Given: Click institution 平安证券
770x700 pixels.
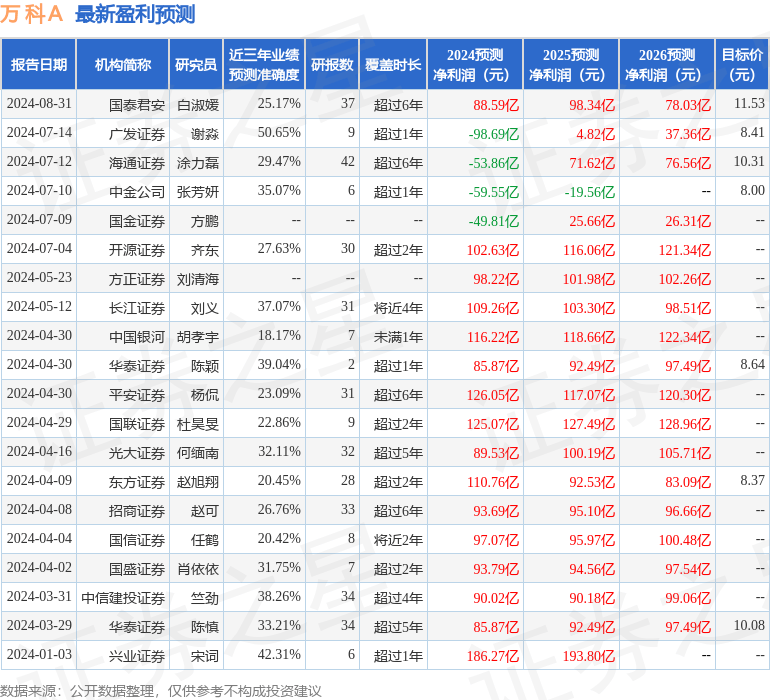Looking at the screenshot, I should pyautogui.click(x=137, y=395).
